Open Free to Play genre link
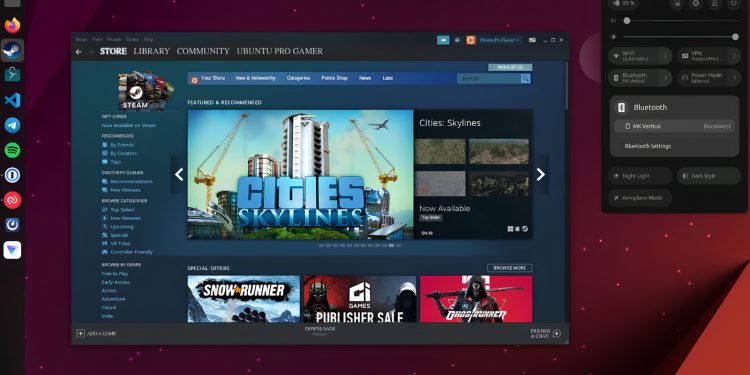 coord(115,274)
